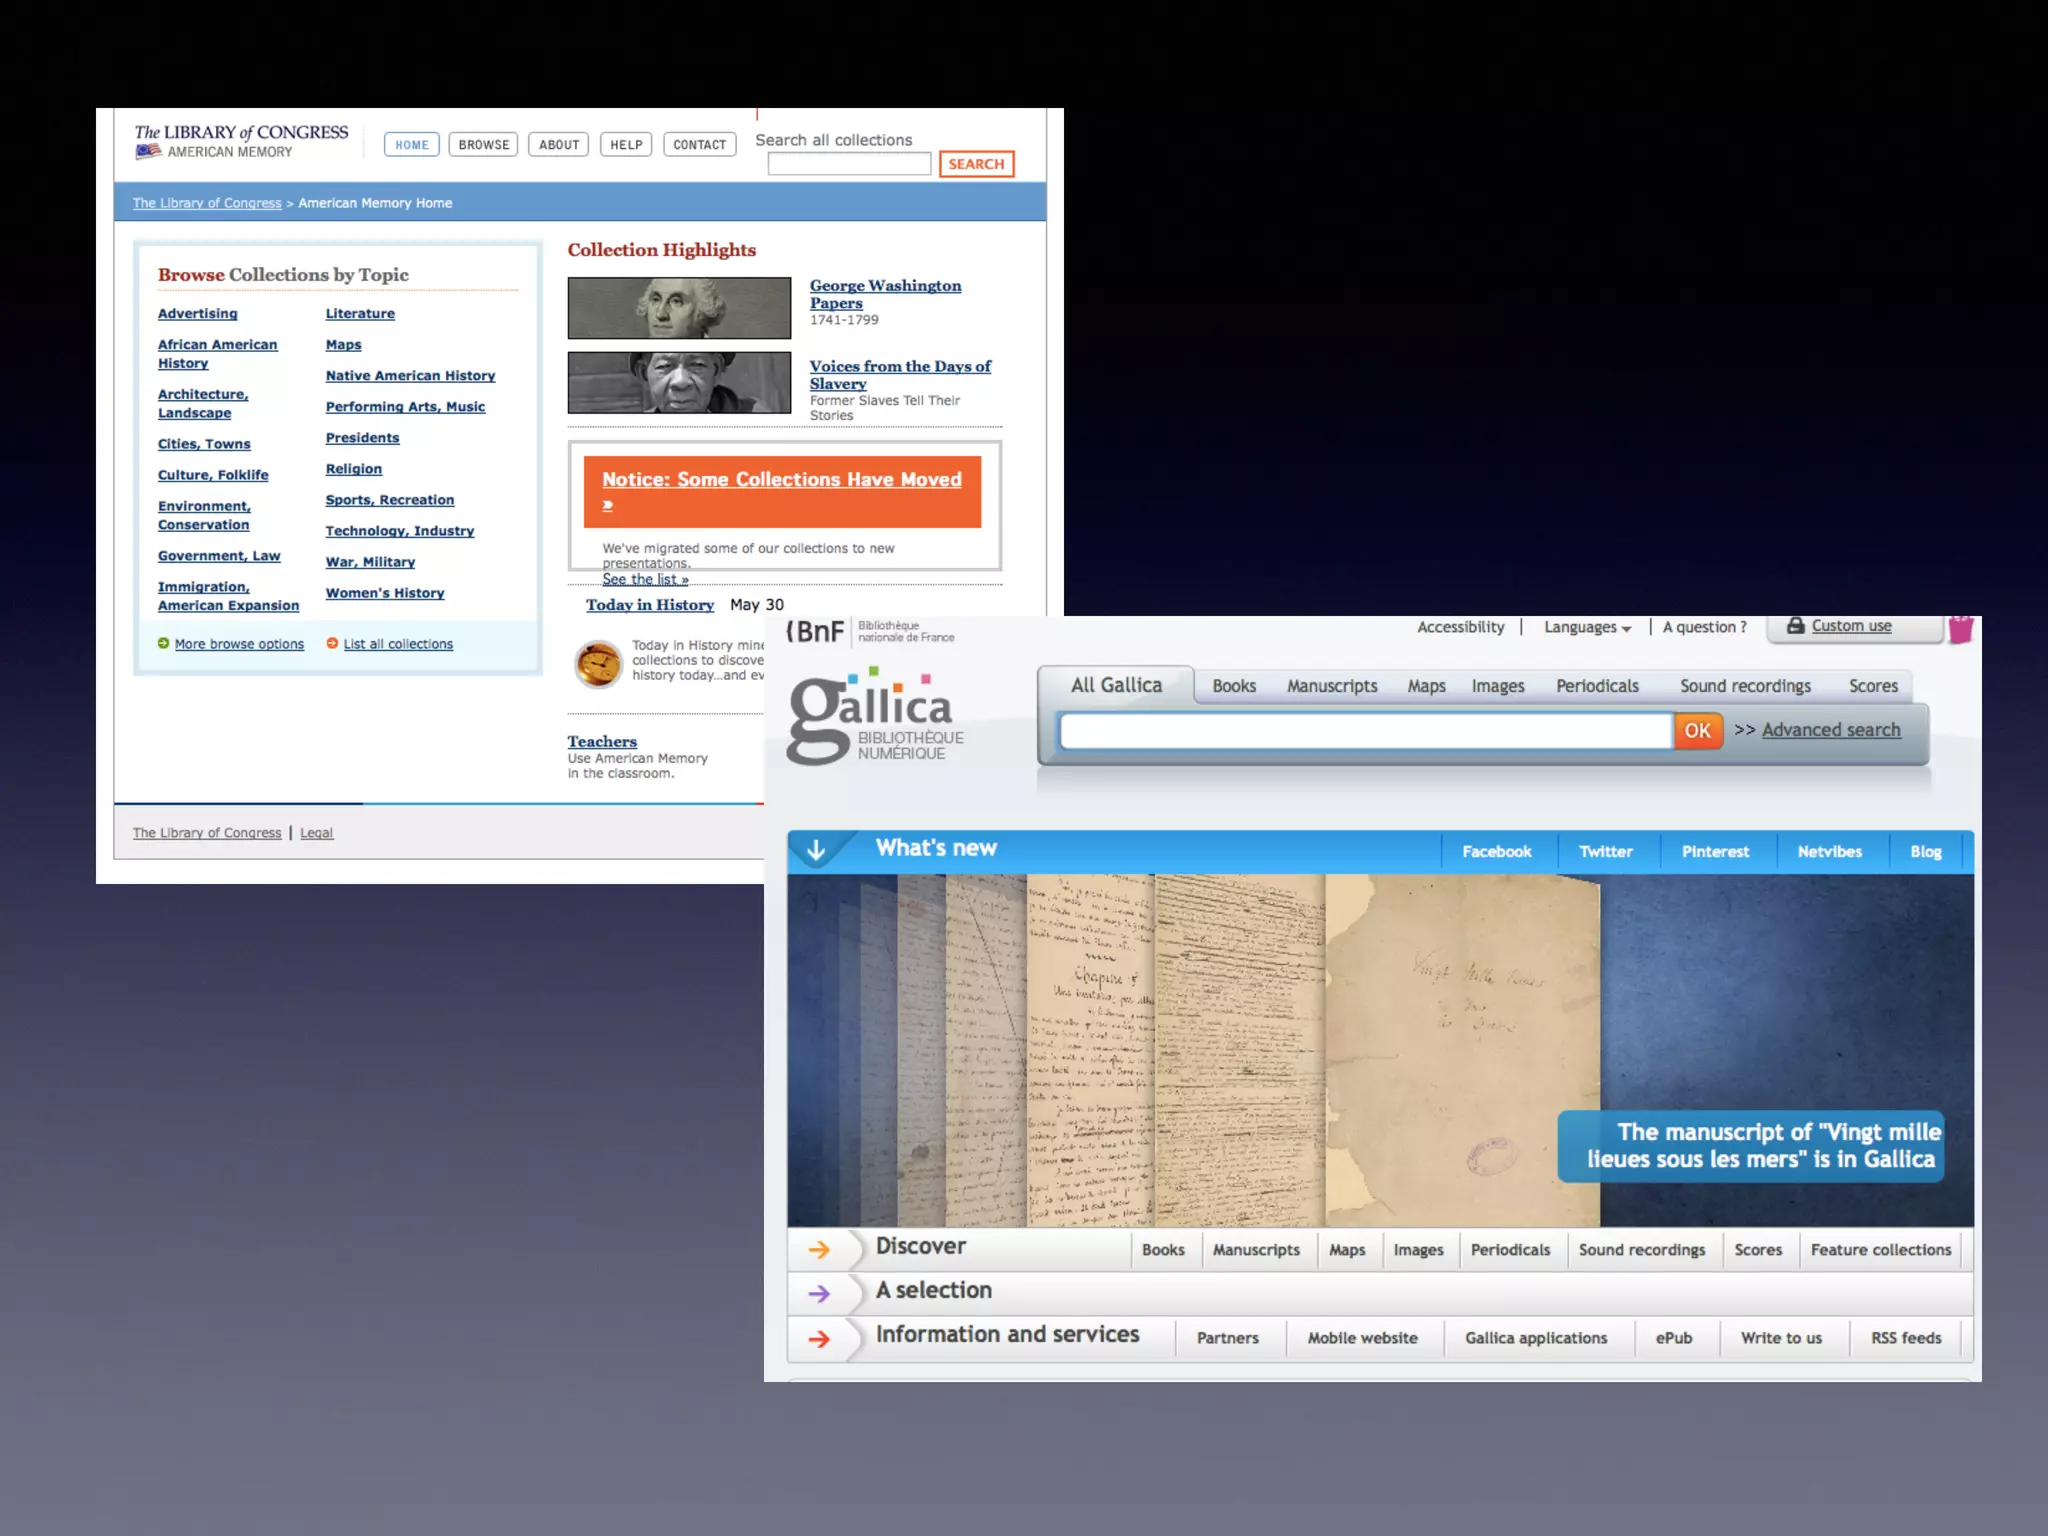This screenshot has height=1536, width=2048.
Task: Click the orange Discover arrow icon
Action: point(819,1249)
